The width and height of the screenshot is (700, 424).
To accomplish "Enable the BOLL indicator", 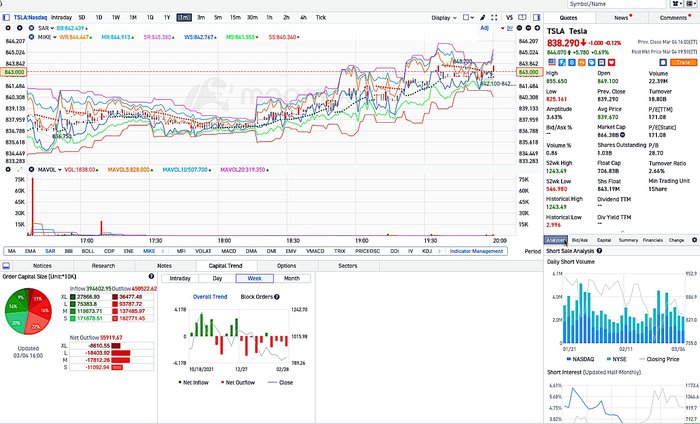I will (x=88, y=251).
